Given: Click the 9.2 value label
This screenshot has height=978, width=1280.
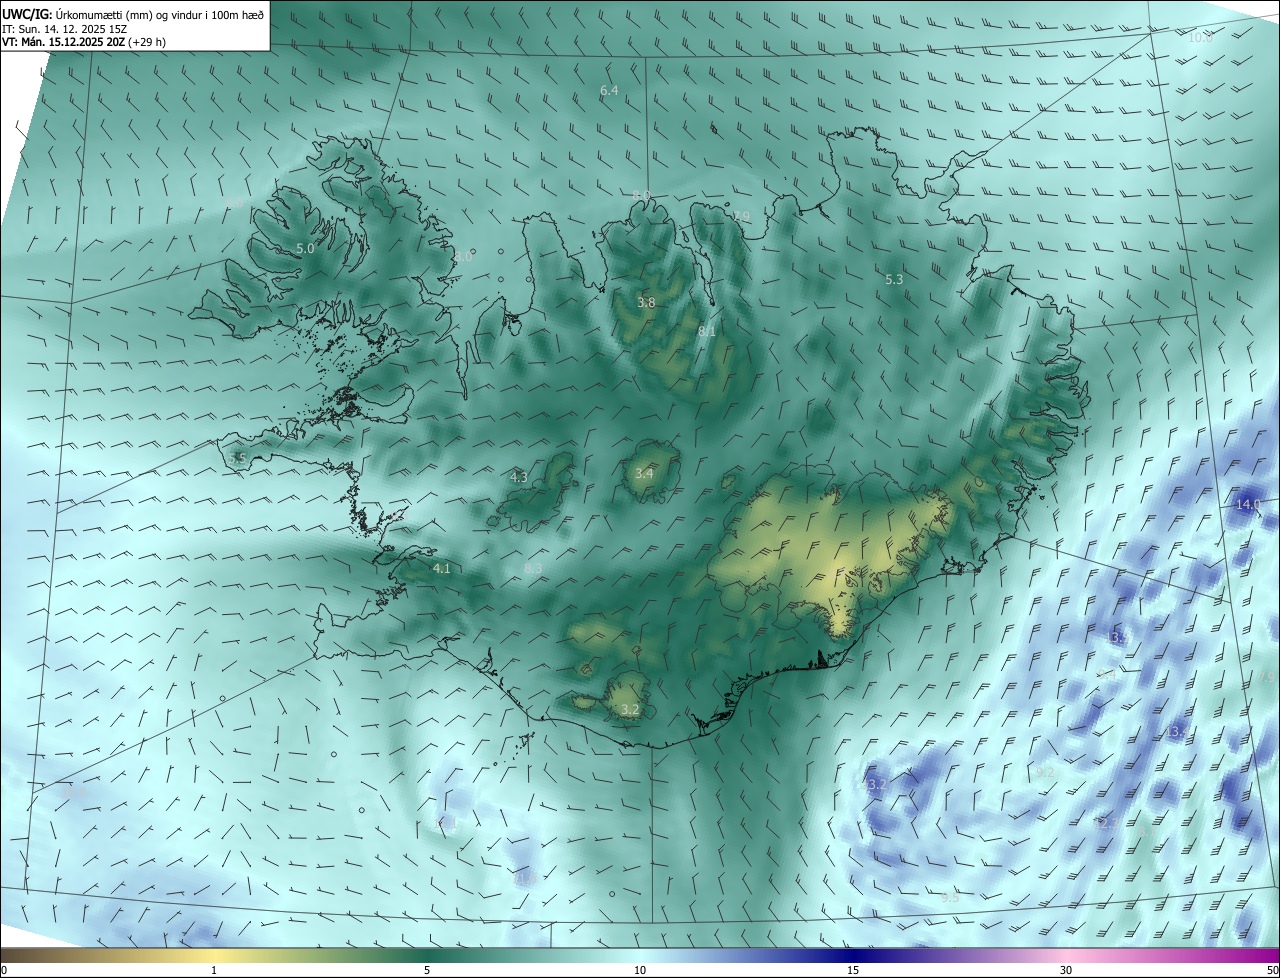Looking at the screenshot, I should (x=1046, y=773).
